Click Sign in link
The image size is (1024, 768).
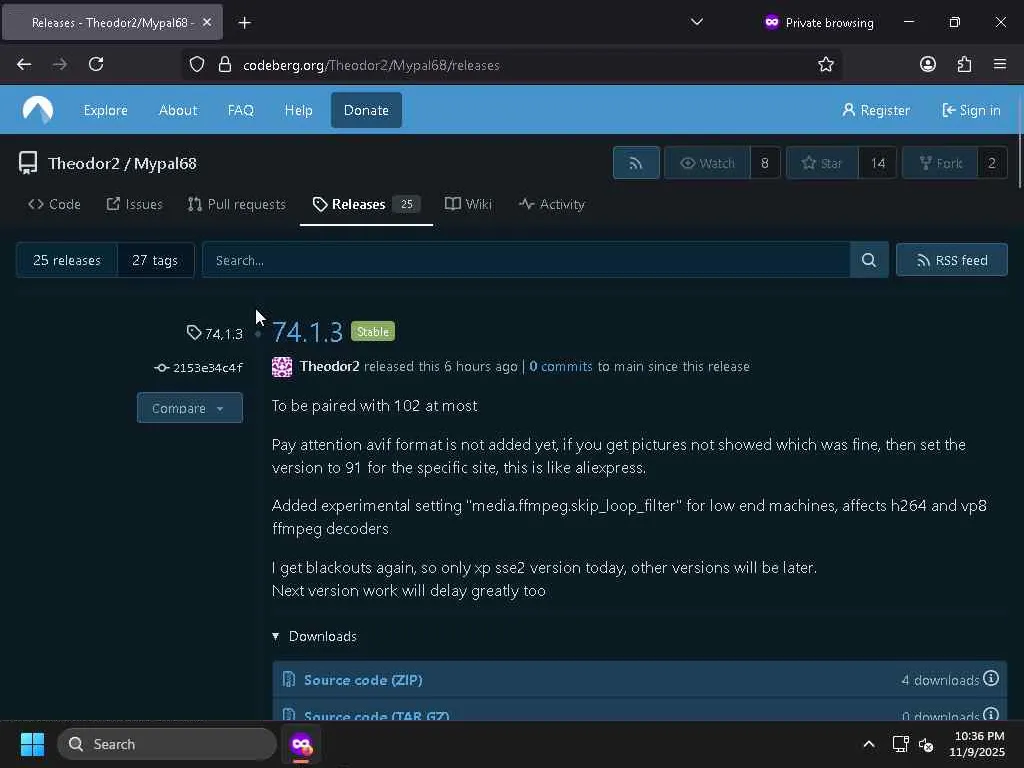(x=971, y=110)
